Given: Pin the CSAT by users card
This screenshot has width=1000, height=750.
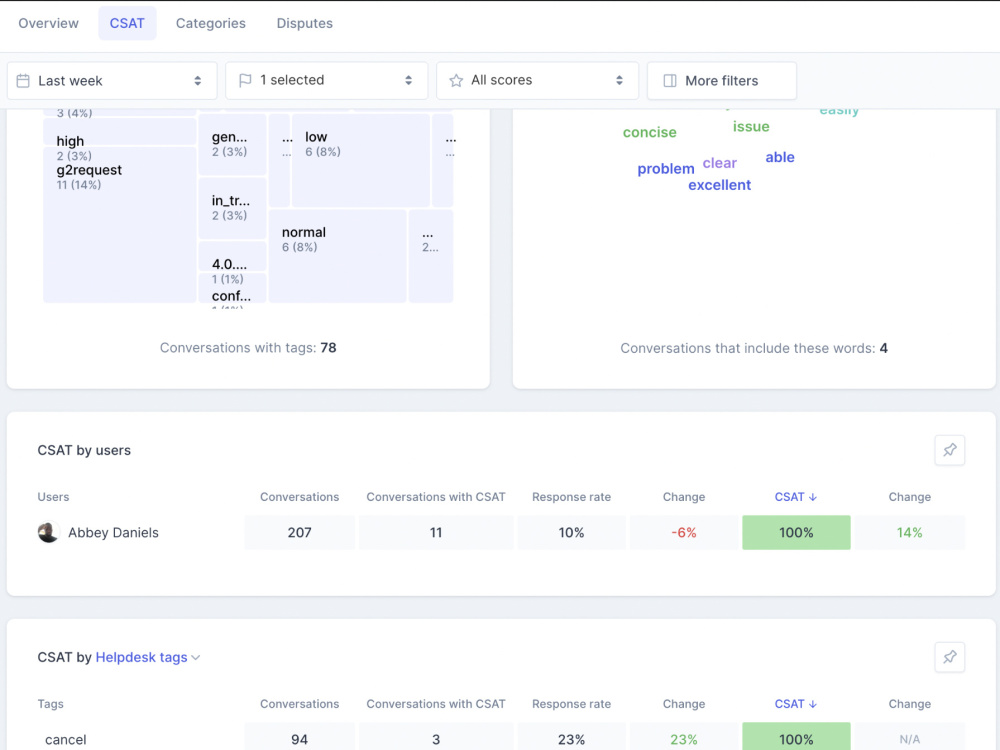Looking at the screenshot, I should [x=949, y=450].
